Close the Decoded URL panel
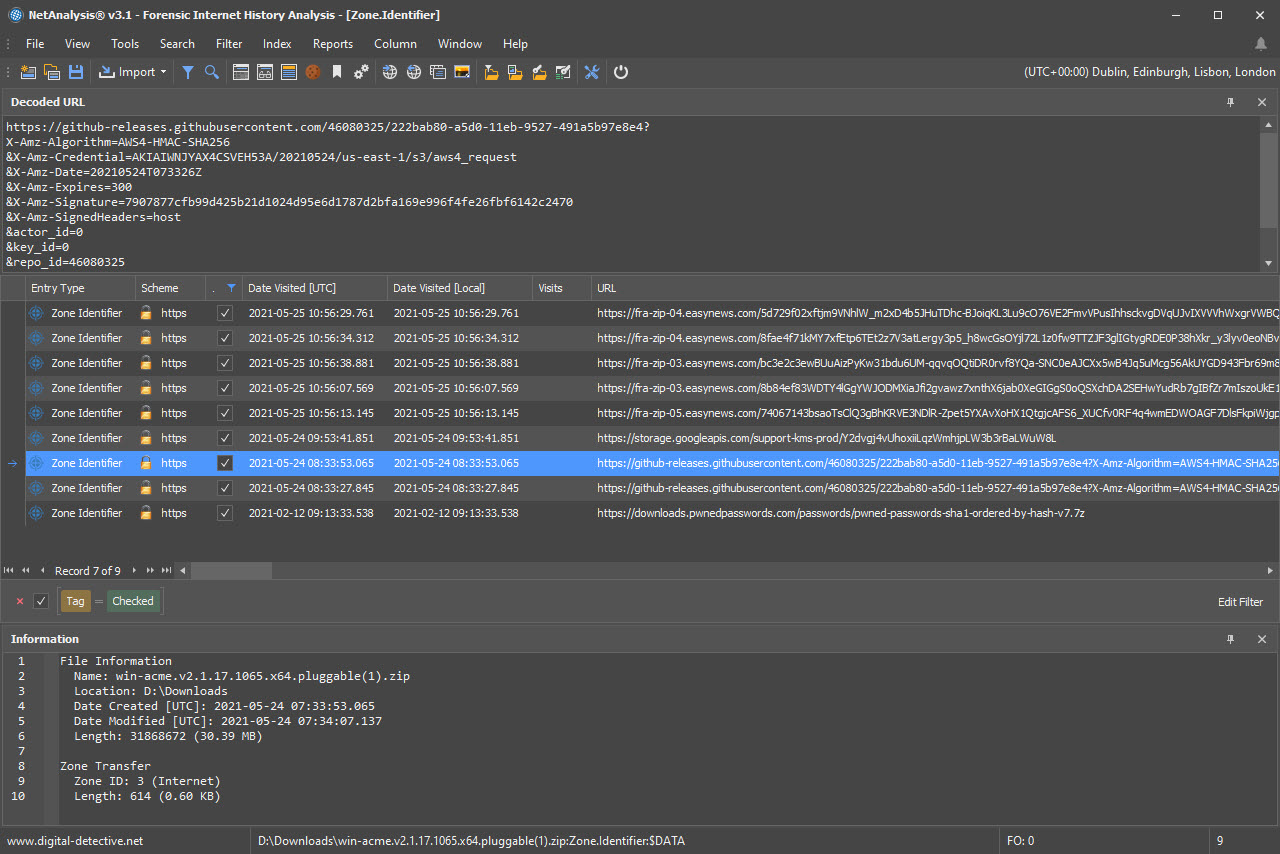This screenshot has height=854, width=1280. pyautogui.click(x=1262, y=102)
